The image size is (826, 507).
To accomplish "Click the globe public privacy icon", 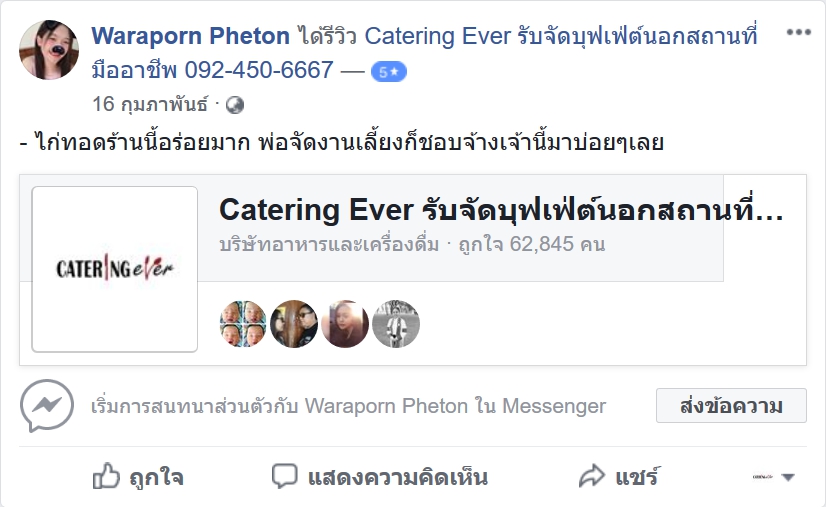I will [235, 105].
